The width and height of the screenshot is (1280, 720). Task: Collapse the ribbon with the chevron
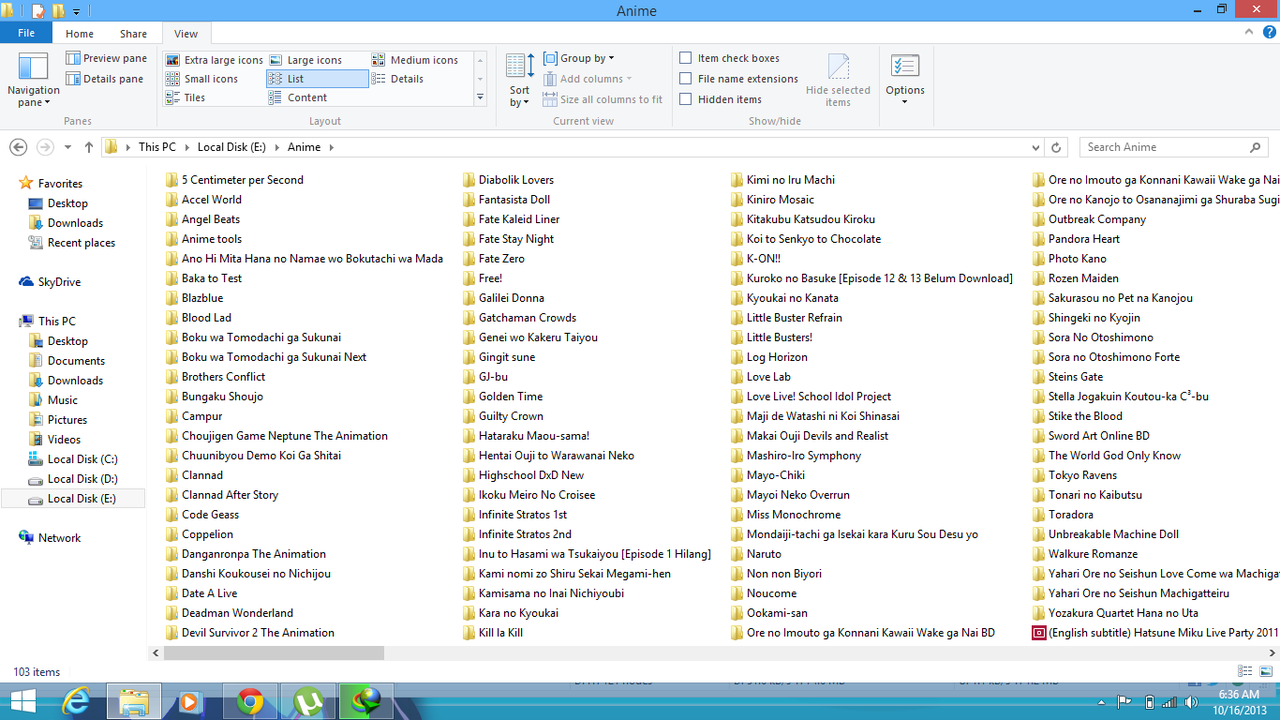pos(1251,34)
